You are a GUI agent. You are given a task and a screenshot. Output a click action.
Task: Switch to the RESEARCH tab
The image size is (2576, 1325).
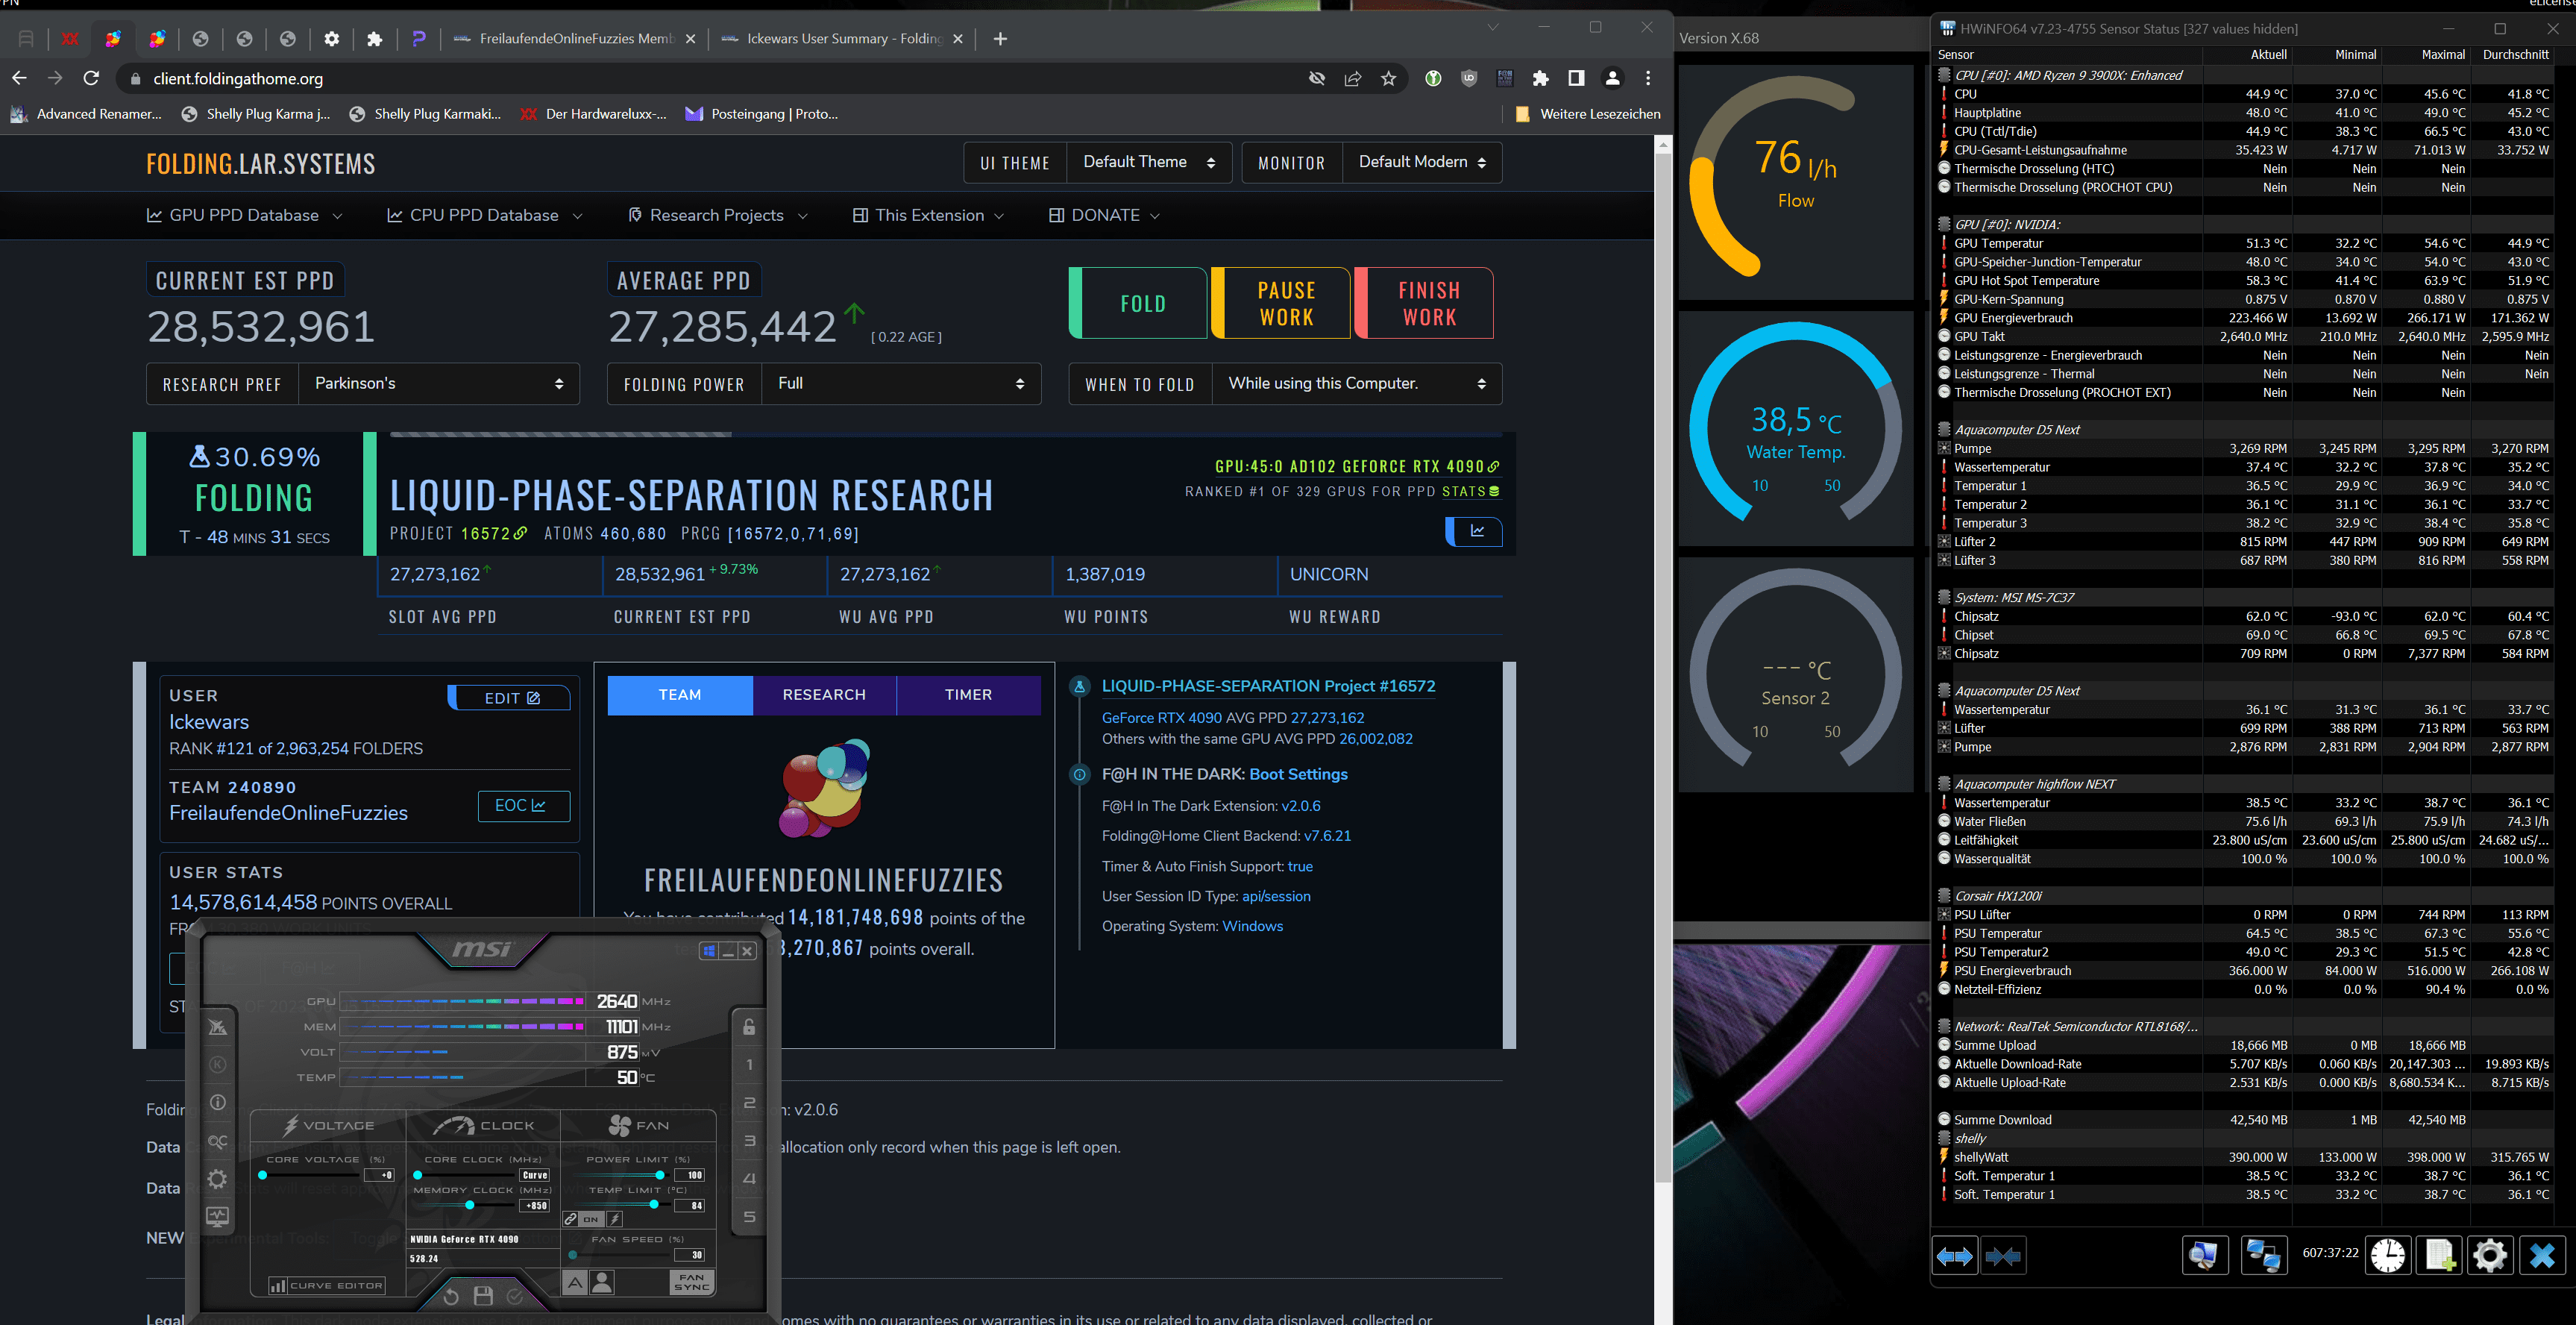[824, 695]
